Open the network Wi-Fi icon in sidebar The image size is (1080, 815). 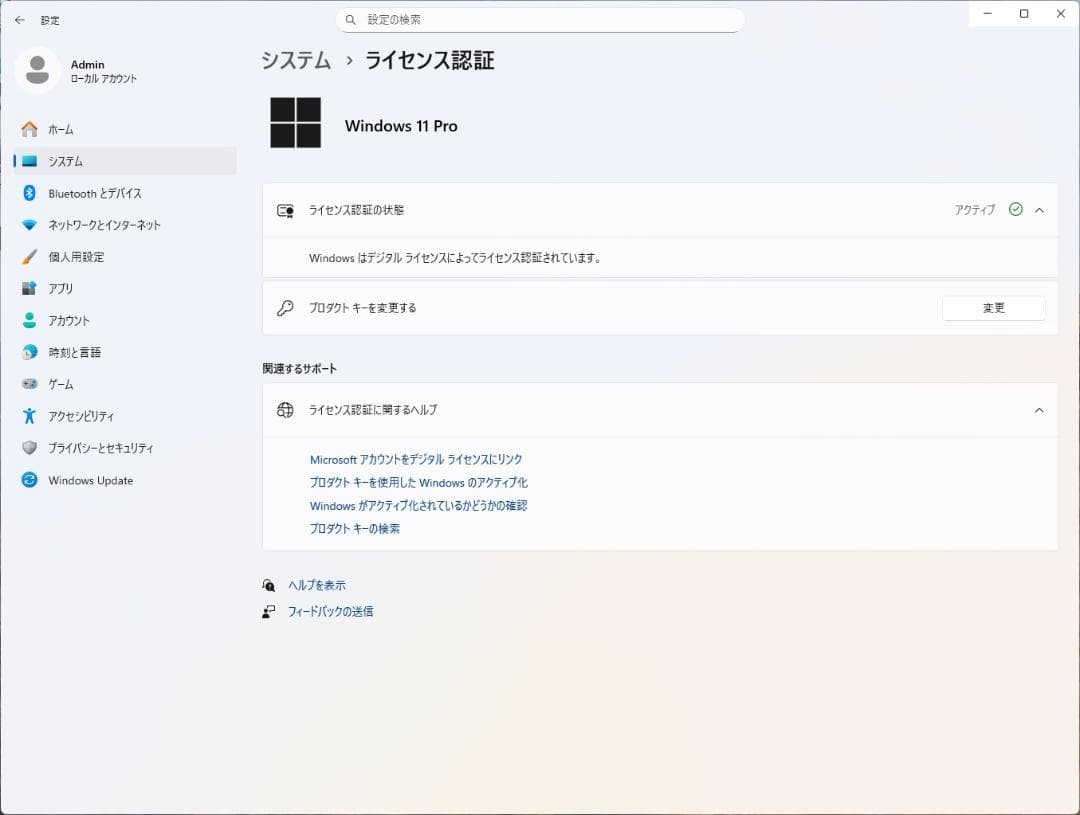pos(29,225)
